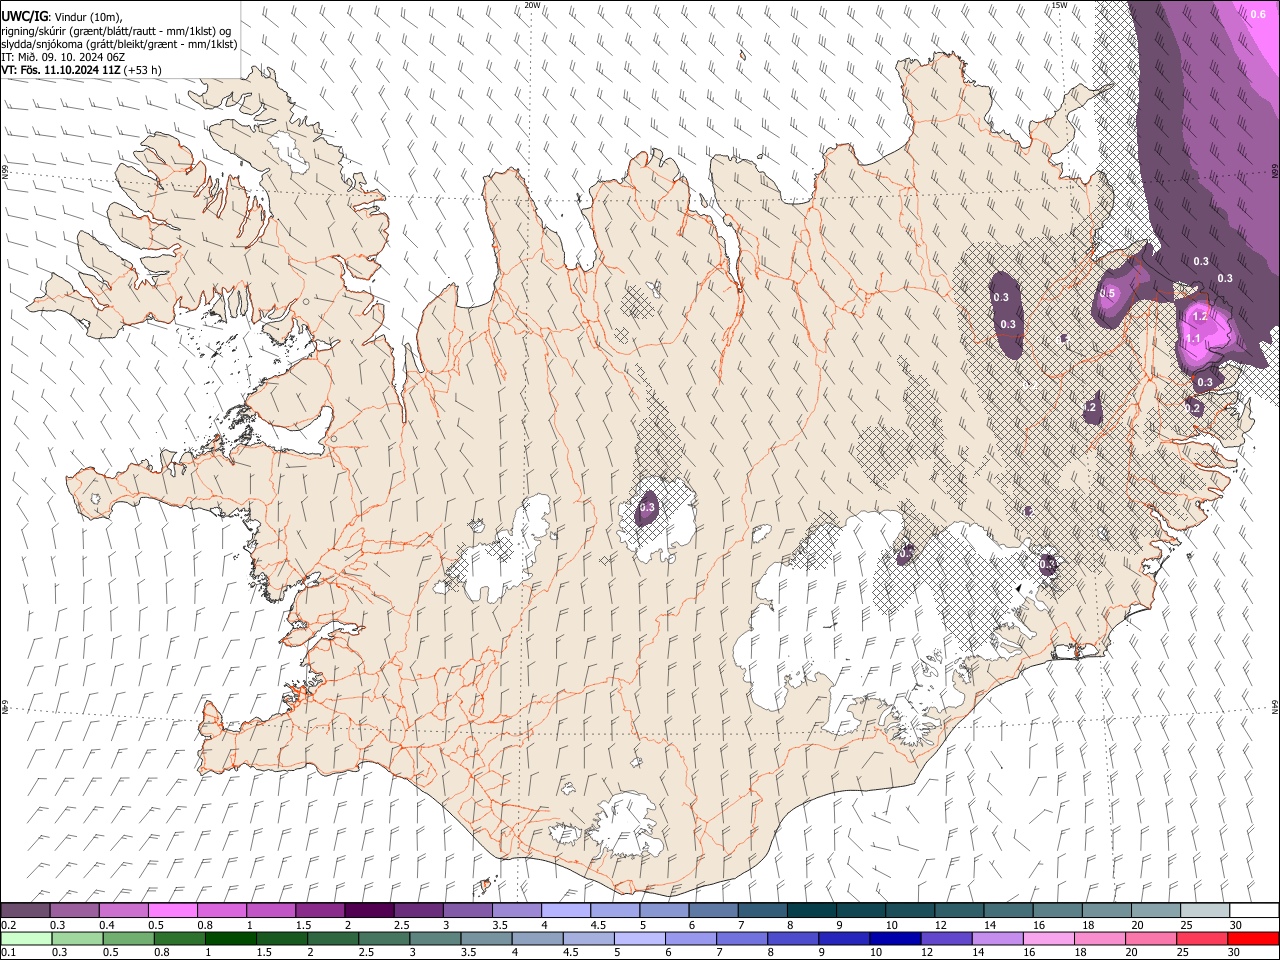Click the UWC/IG title in the map header
The image size is (1280, 960).
(x=24, y=17)
